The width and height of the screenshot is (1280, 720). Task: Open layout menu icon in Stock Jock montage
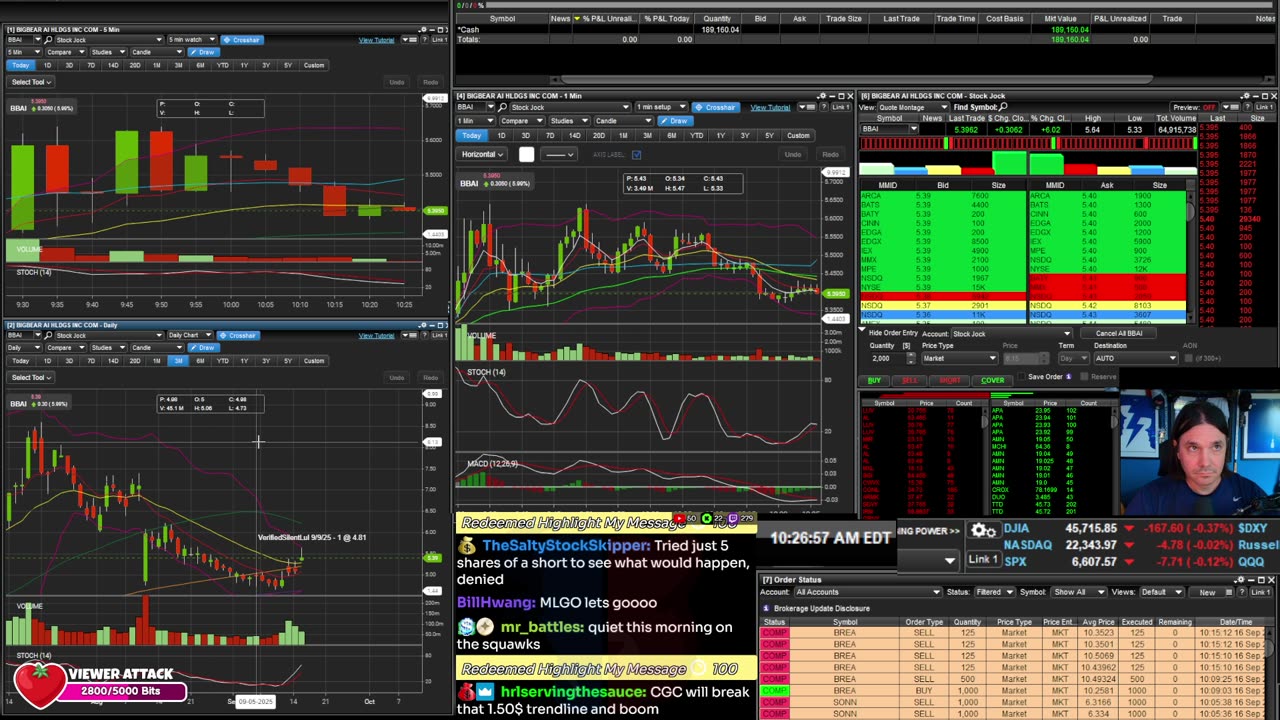[1230, 107]
